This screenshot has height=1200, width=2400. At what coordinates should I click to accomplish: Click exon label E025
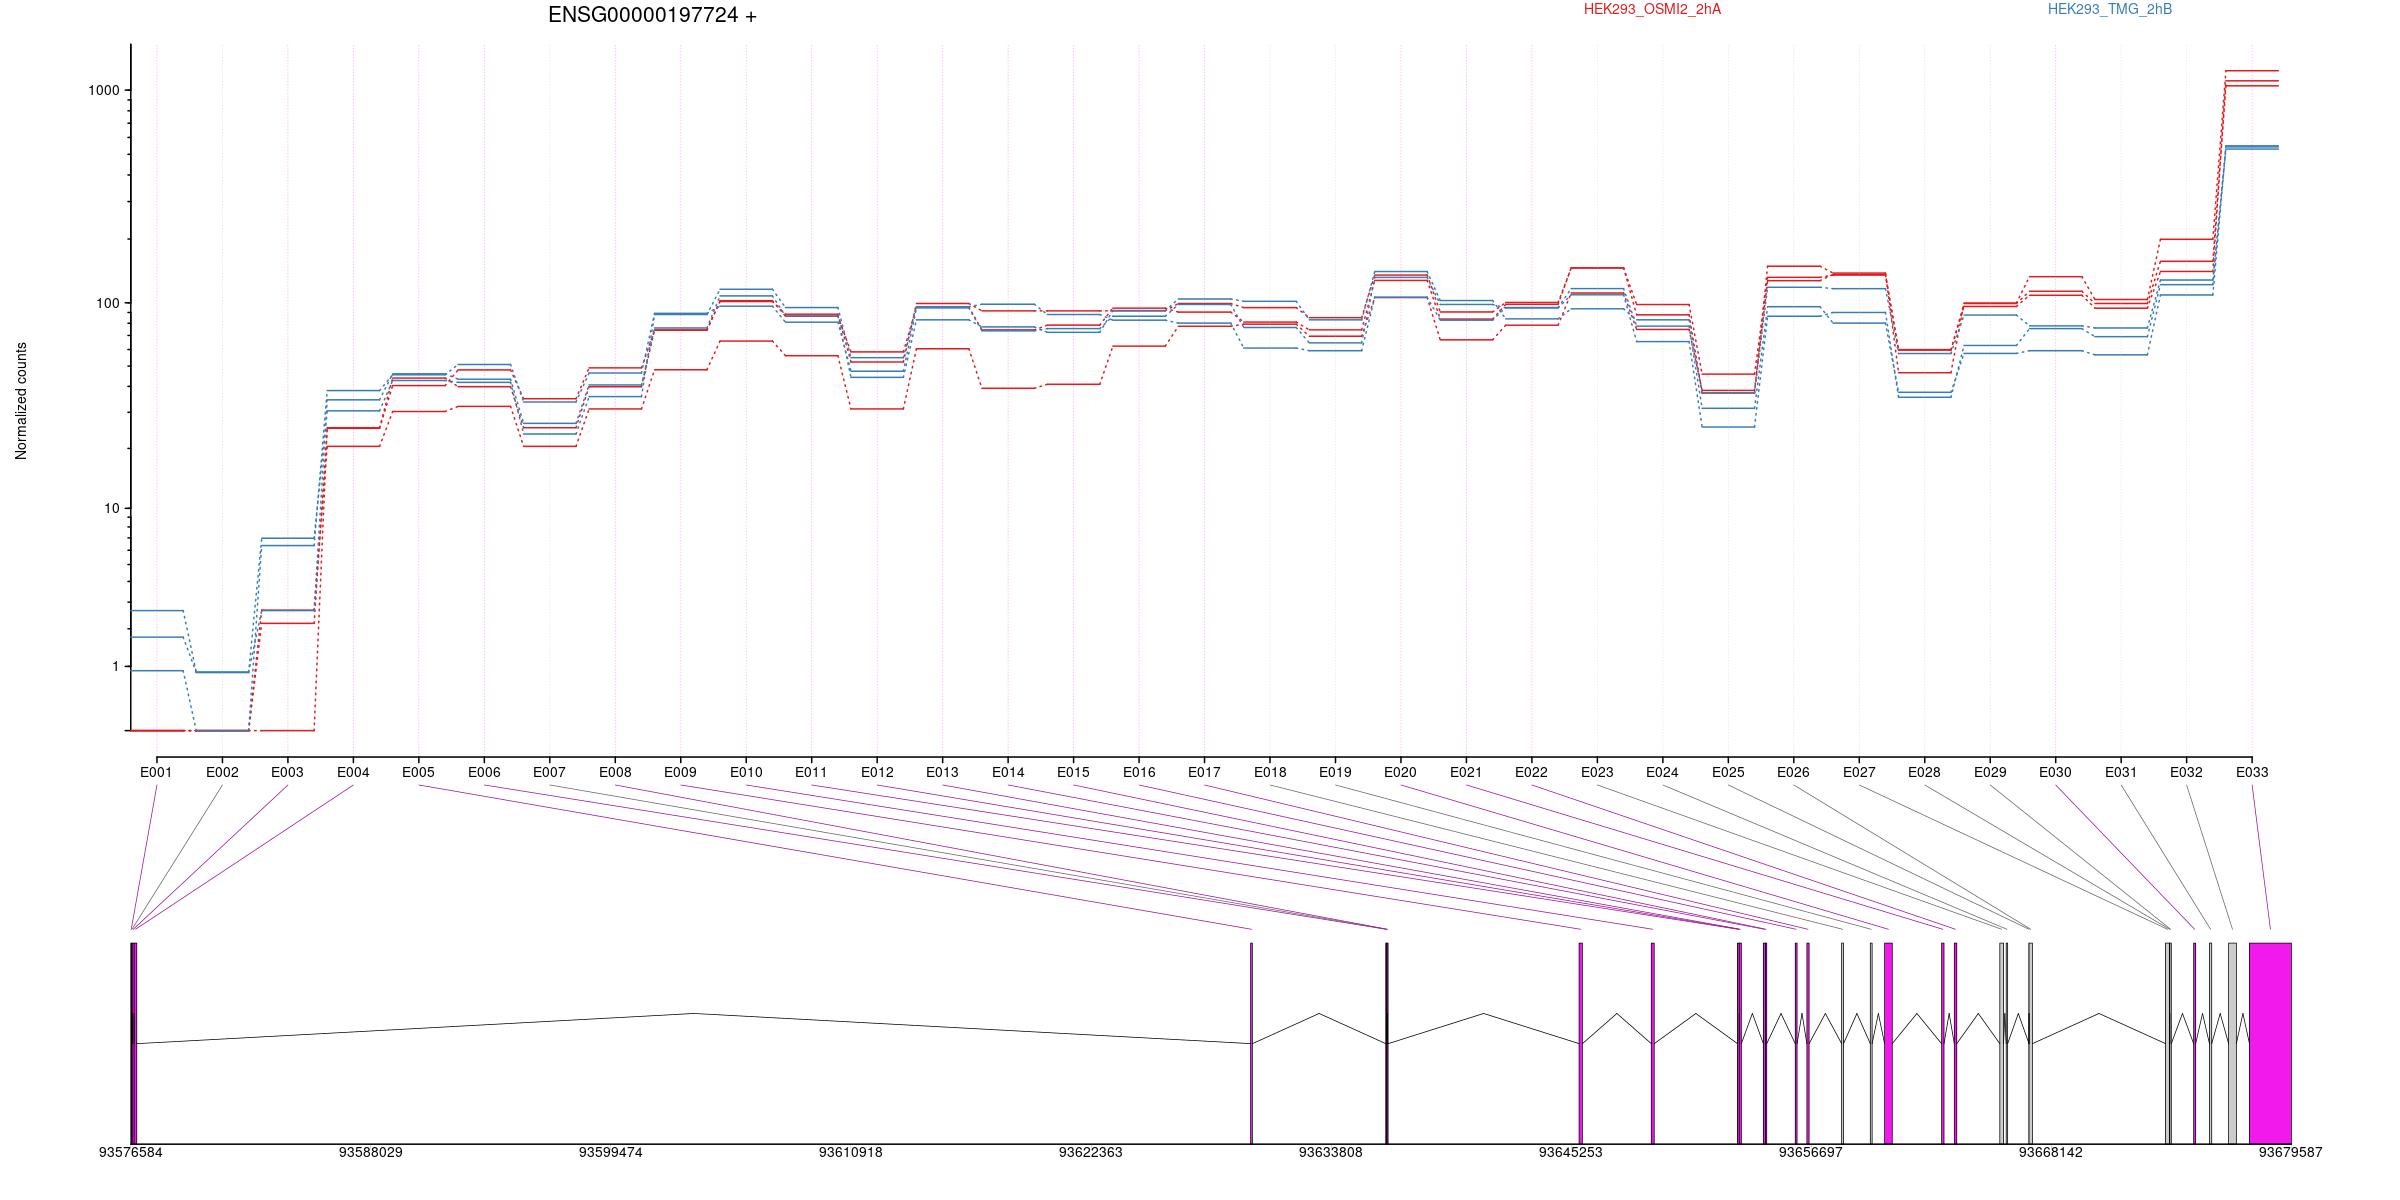pos(1728,772)
